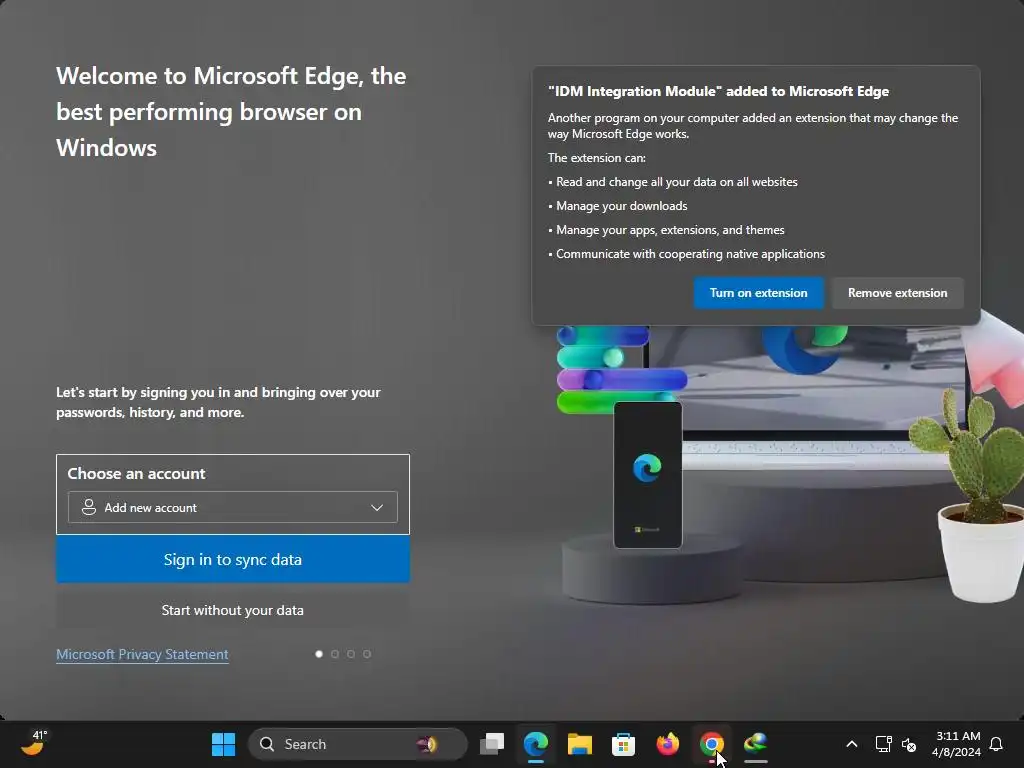Select the second page indicator dot
Image resolution: width=1024 pixels, height=768 pixels.
pos(335,654)
